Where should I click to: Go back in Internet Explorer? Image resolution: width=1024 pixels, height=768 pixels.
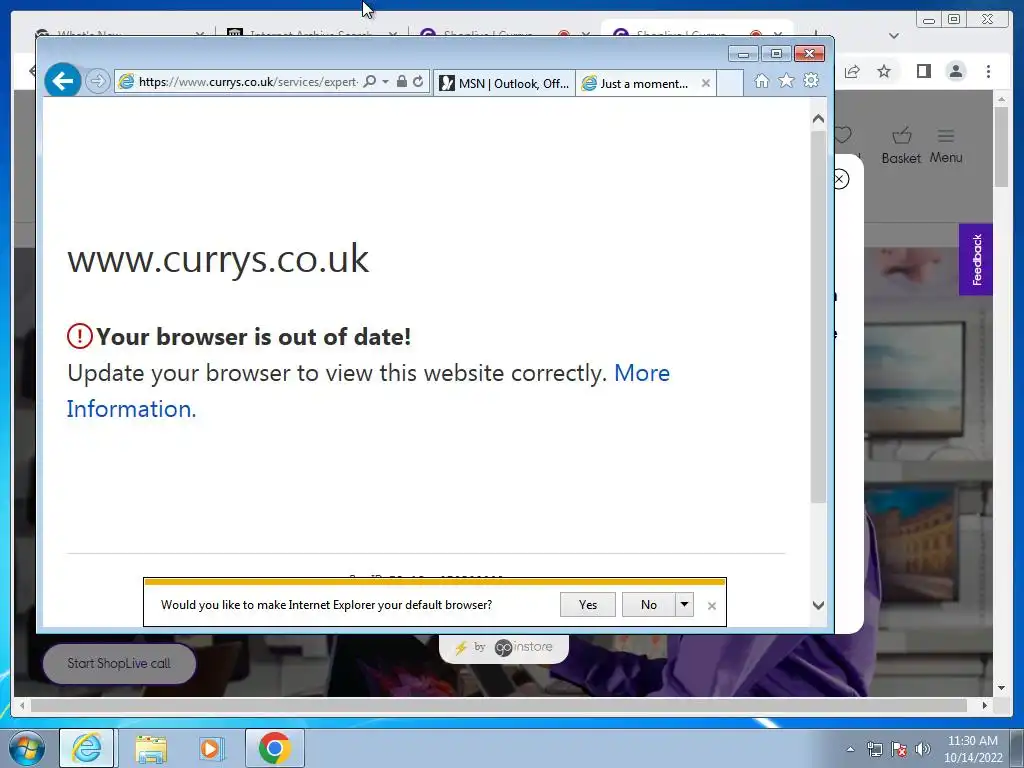click(x=63, y=81)
